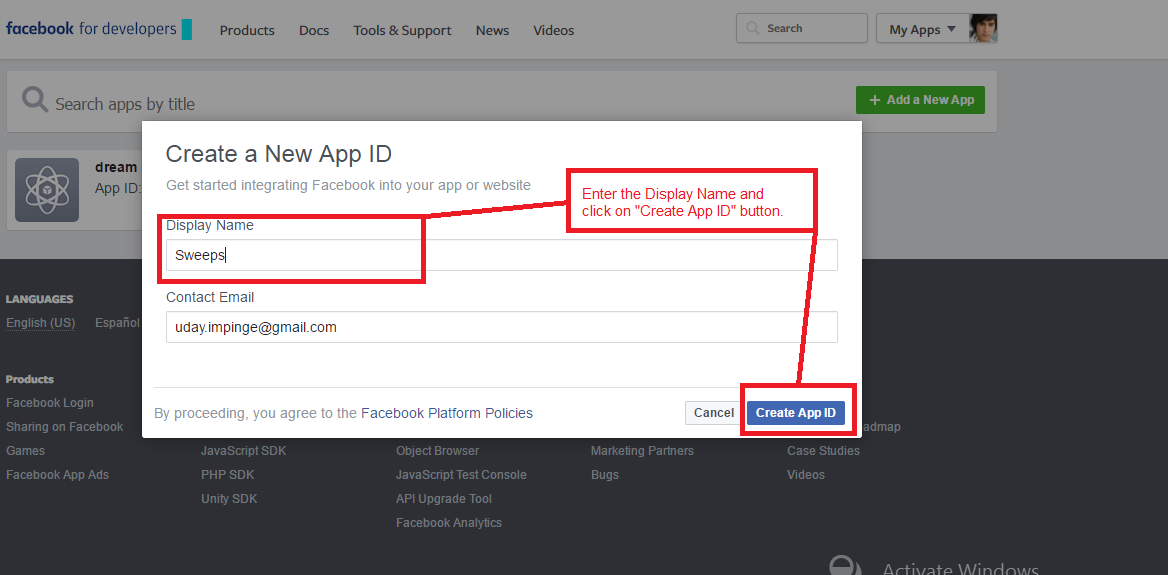The height and width of the screenshot is (575, 1168).
Task: Click the top Search field
Action: click(x=802, y=28)
